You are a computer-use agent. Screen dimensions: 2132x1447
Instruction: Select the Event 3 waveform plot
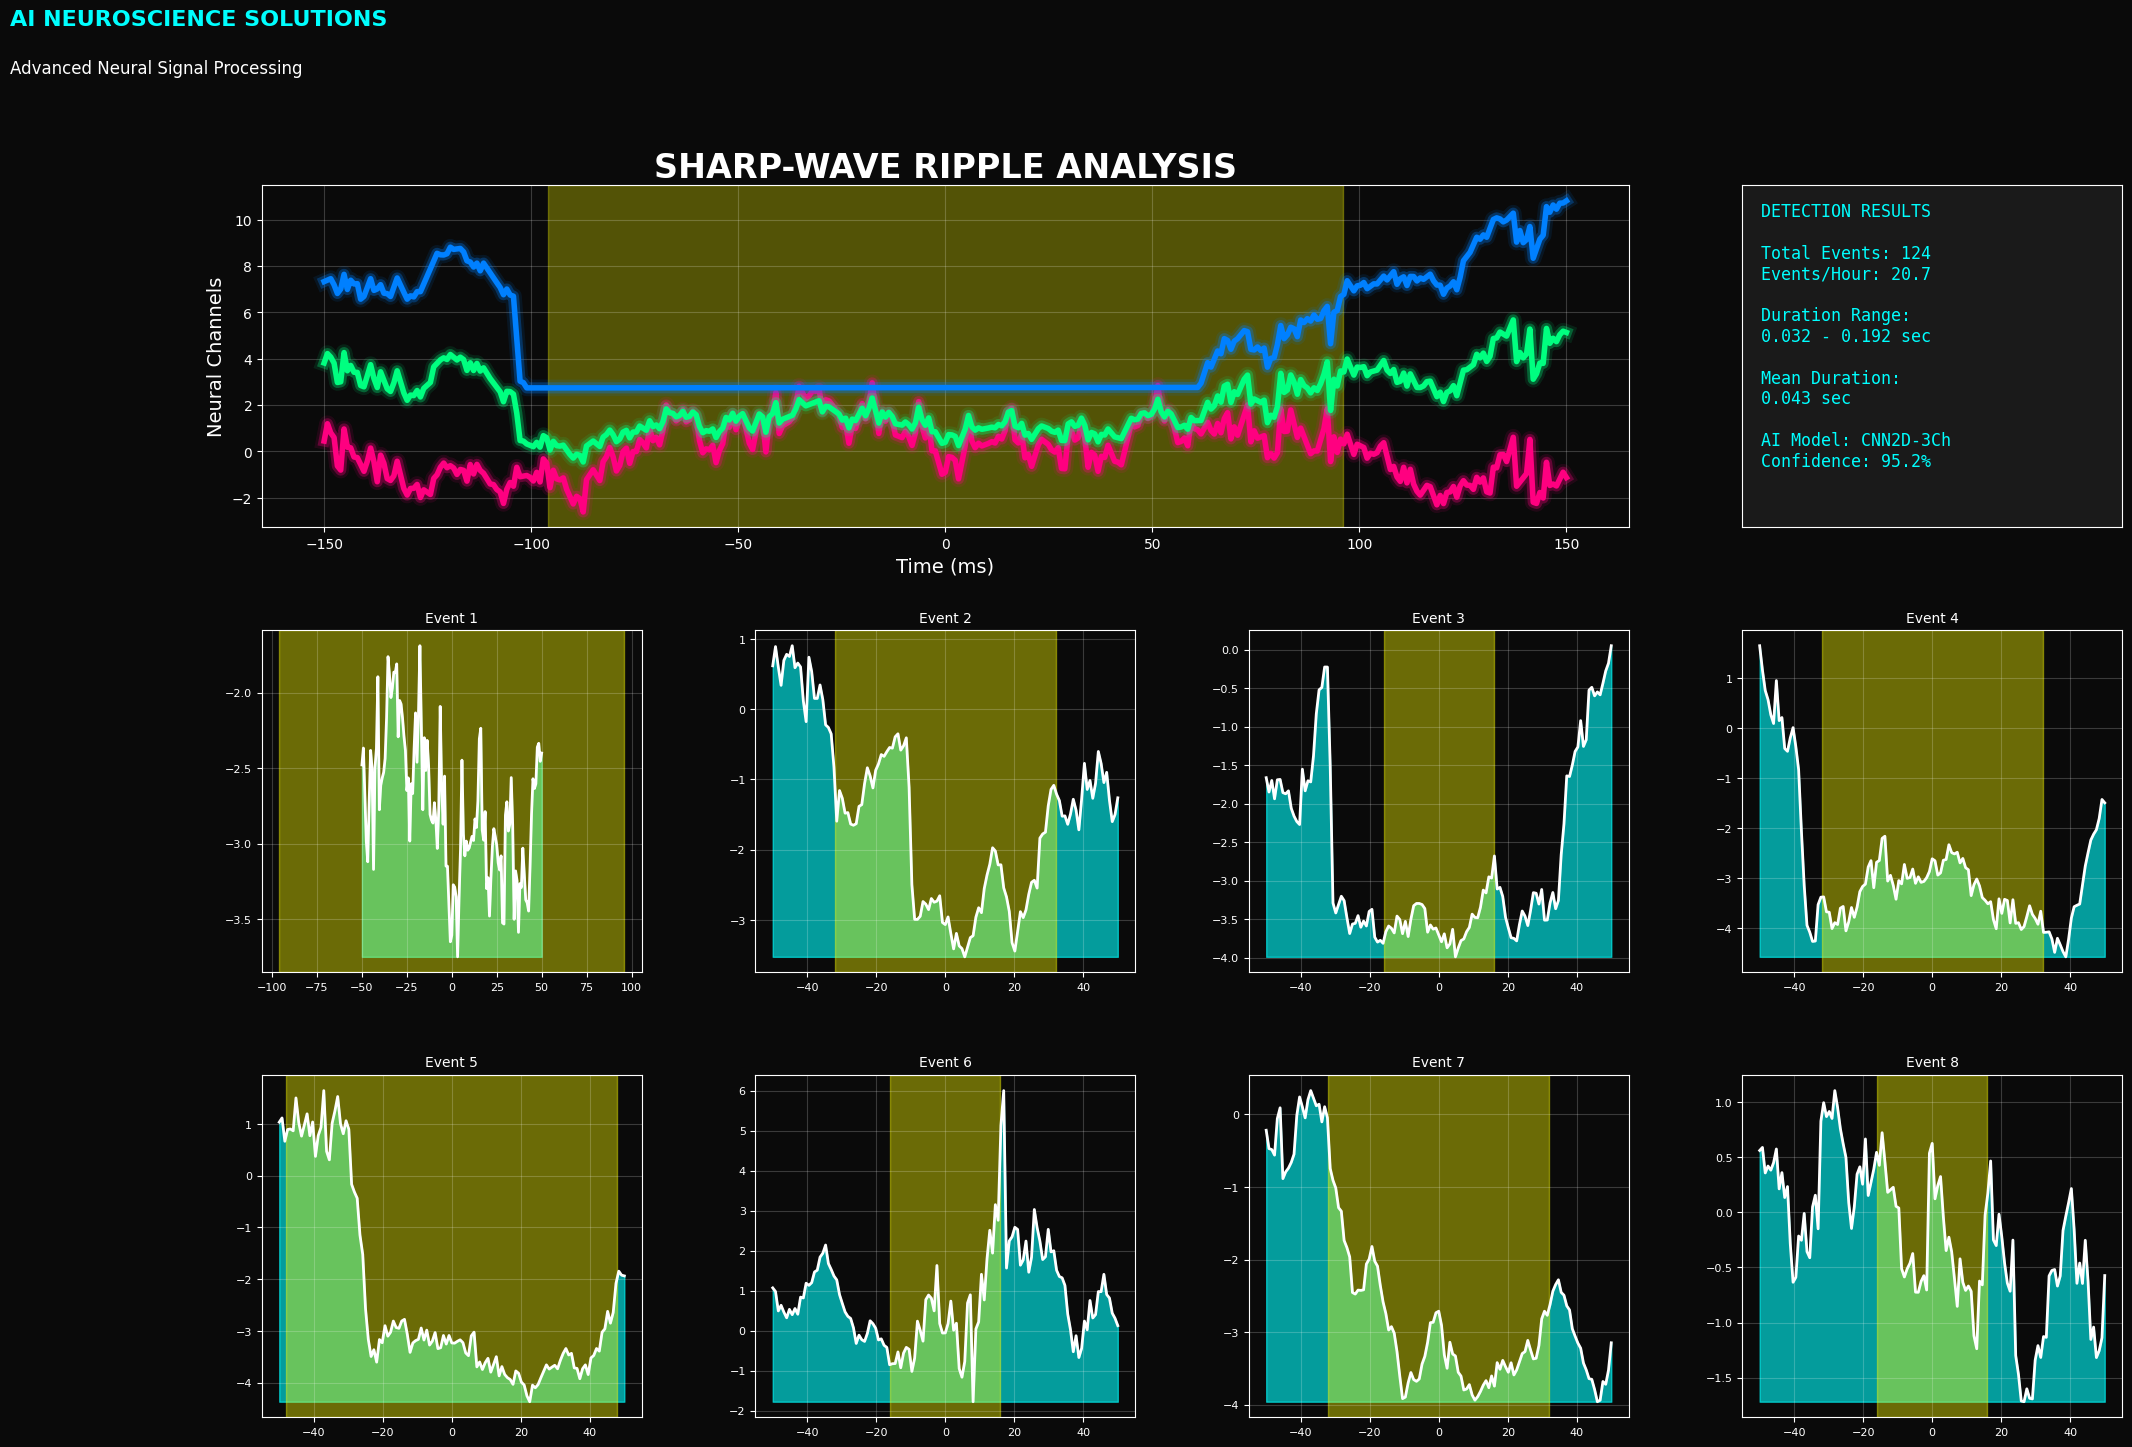tap(1438, 801)
